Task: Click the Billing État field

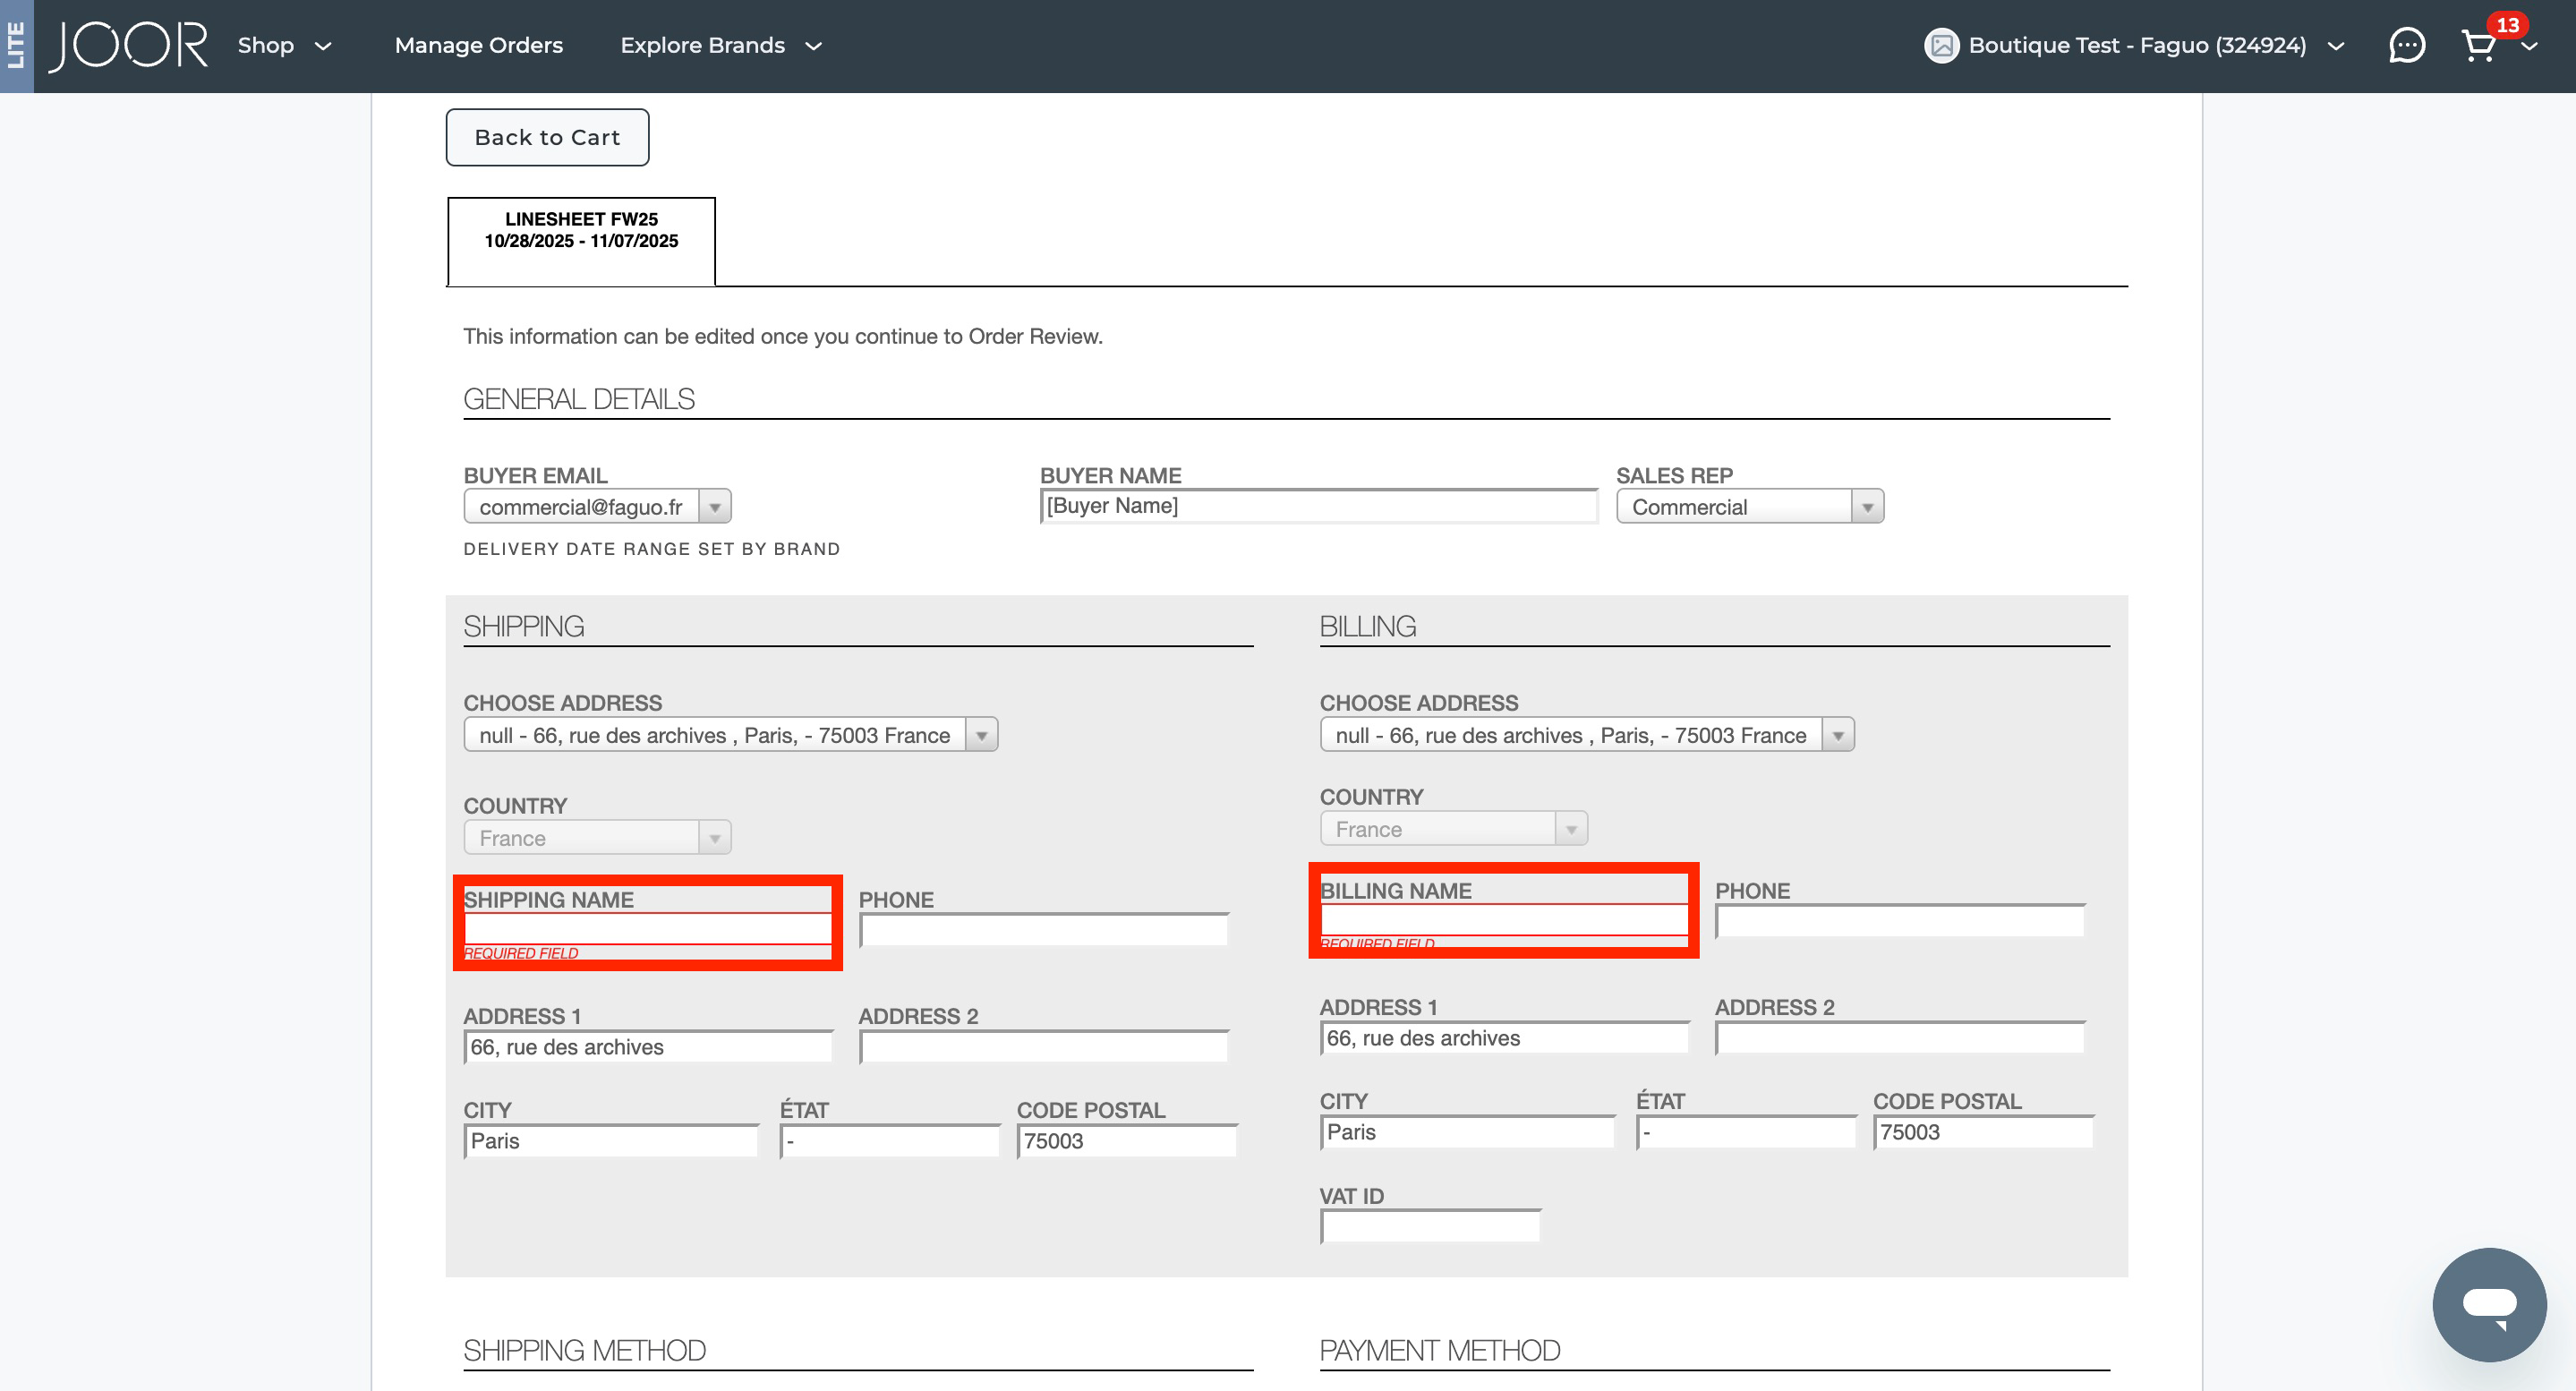Action: coord(1746,1131)
